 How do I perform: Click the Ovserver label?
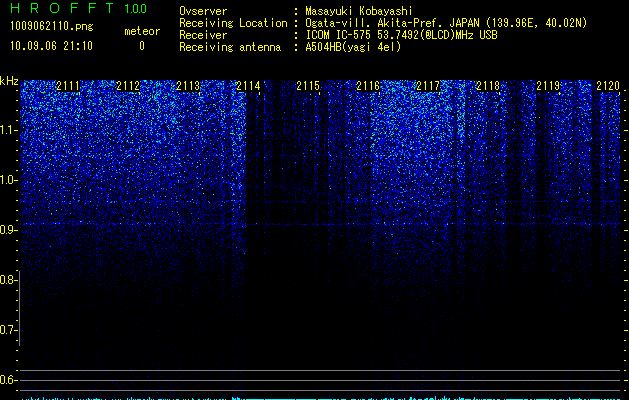[x=203, y=11]
